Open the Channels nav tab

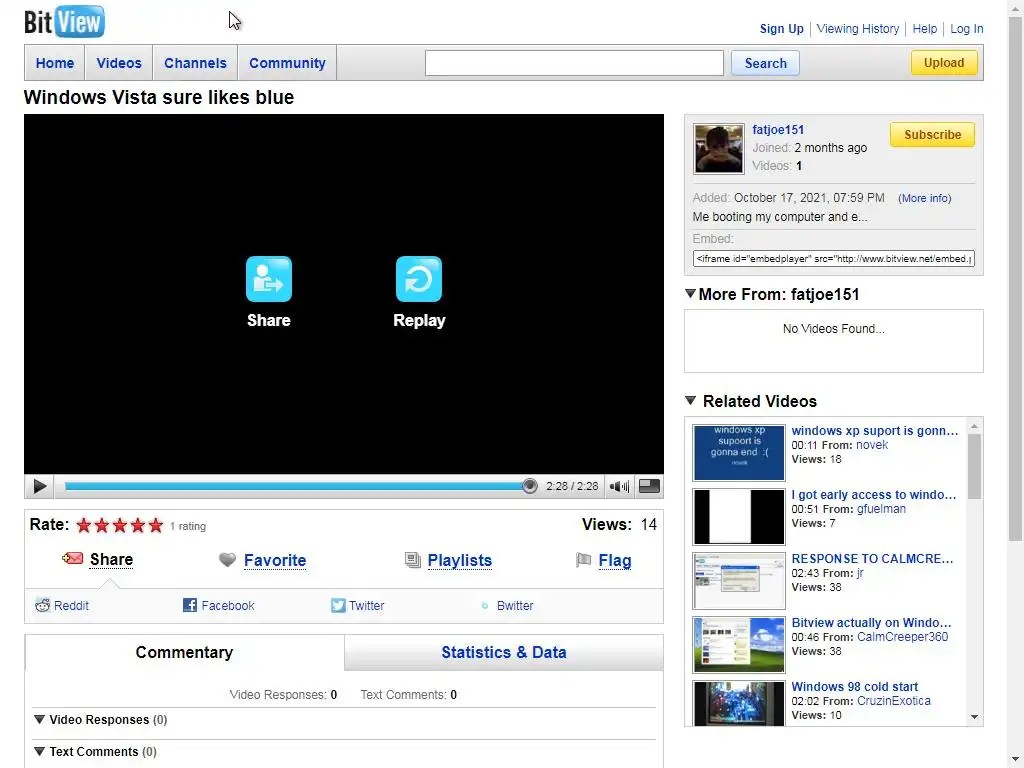[195, 63]
